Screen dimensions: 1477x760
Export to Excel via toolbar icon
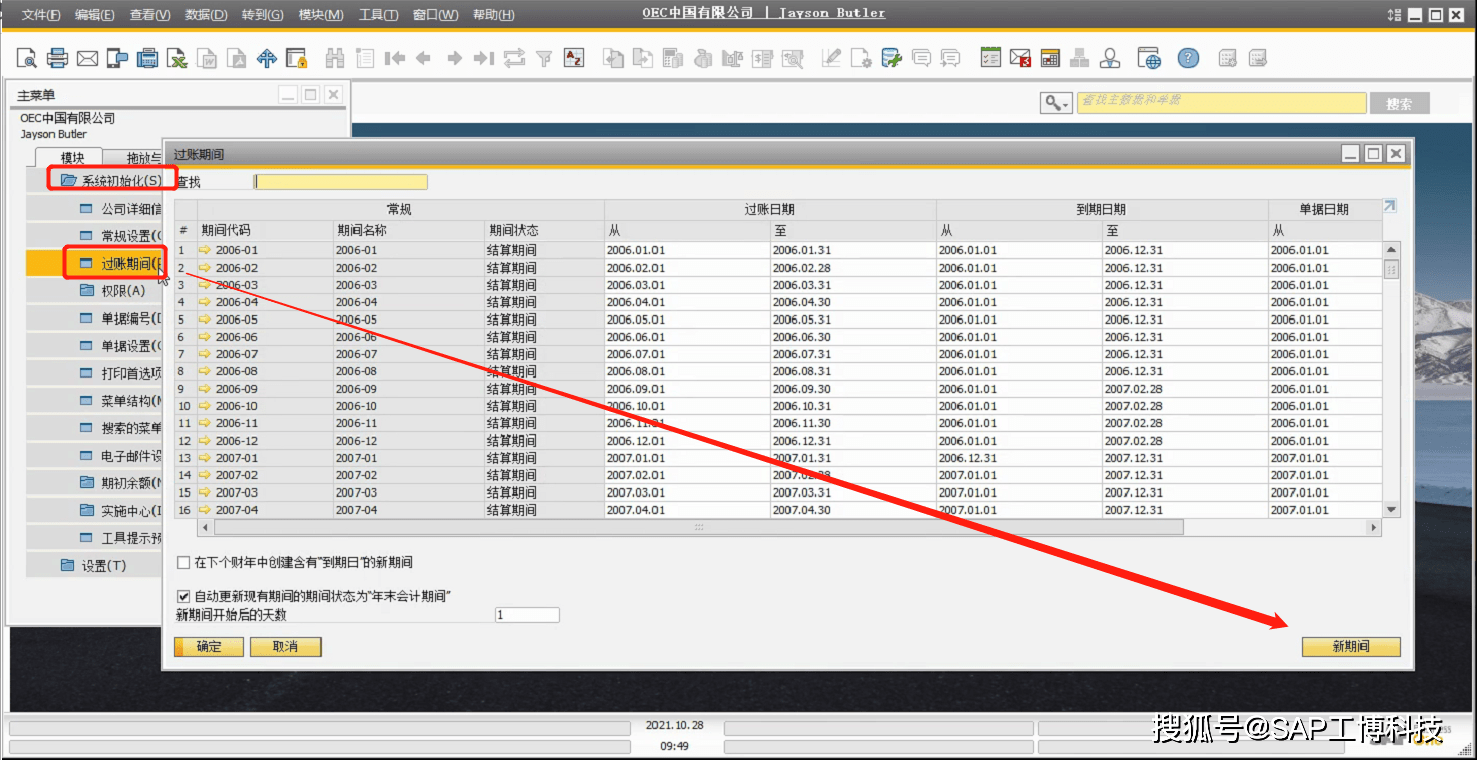click(x=177, y=58)
